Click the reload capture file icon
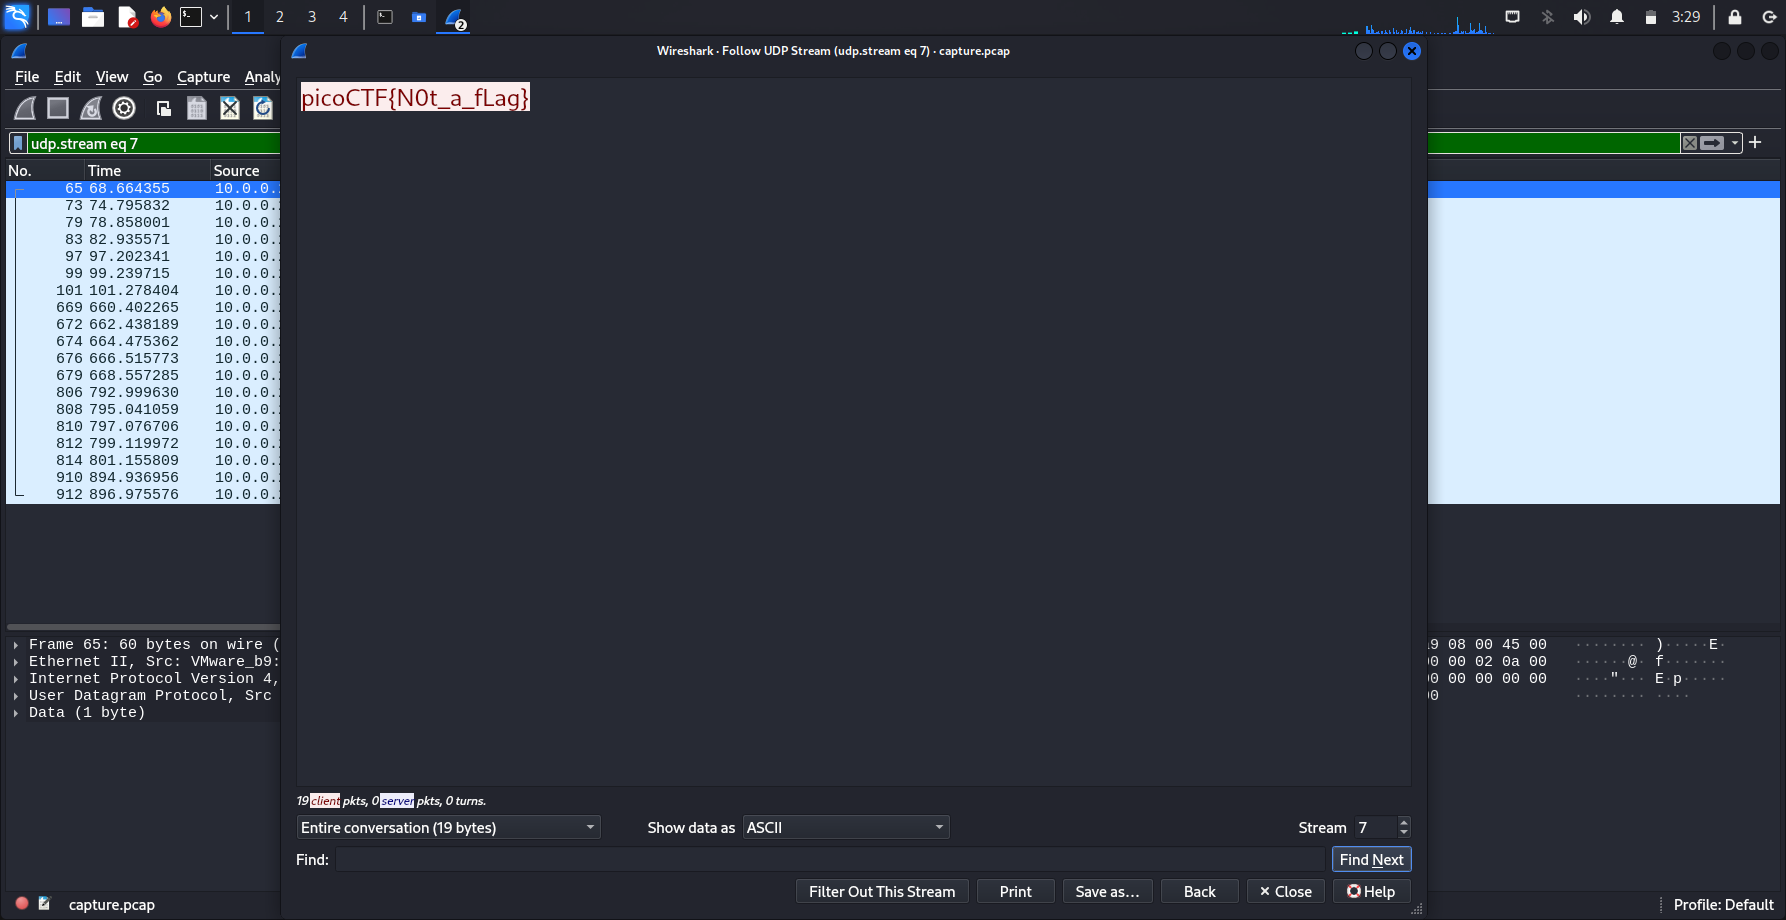1786x920 pixels. [x=263, y=108]
